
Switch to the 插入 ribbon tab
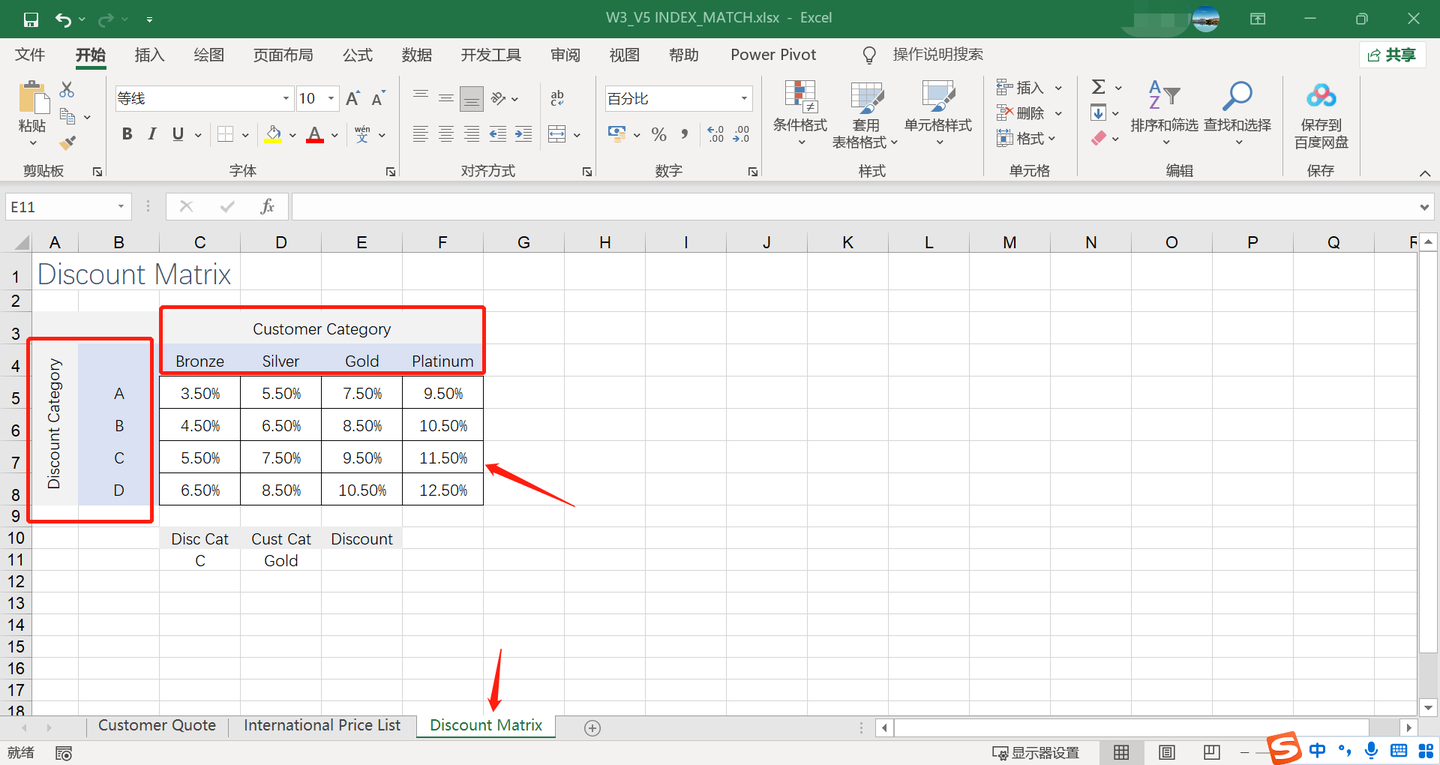149,55
